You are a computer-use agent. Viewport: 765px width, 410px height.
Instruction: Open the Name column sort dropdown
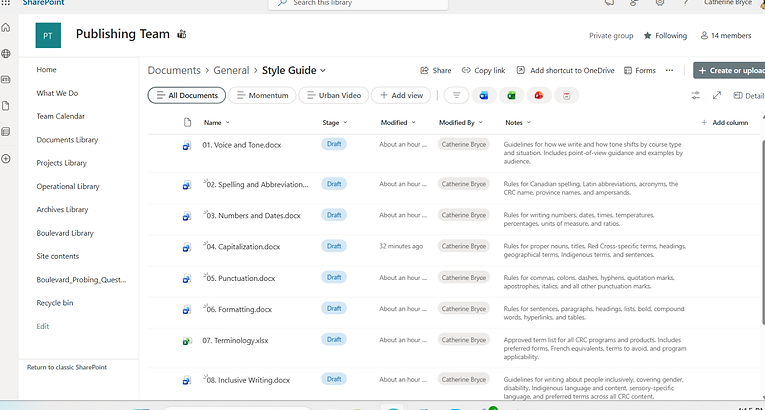coord(227,123)
